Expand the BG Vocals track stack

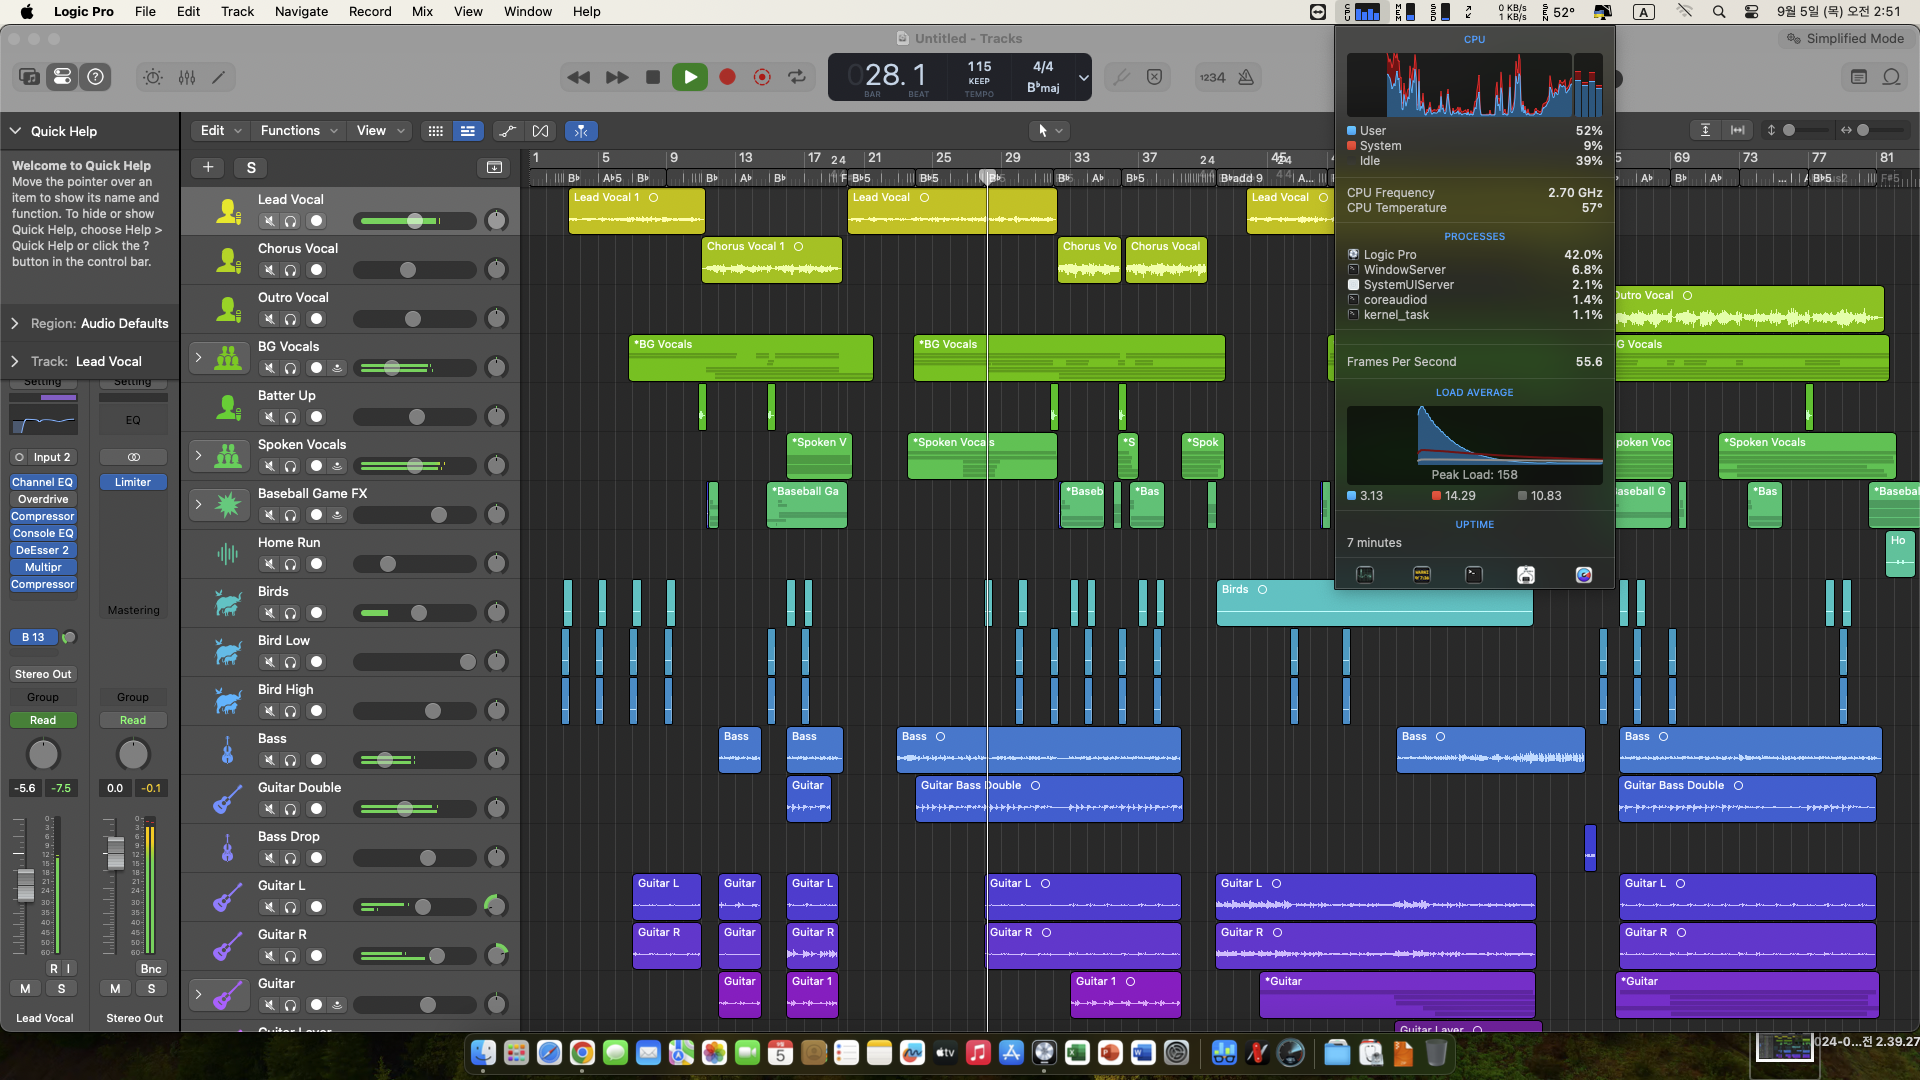tap(198, 357)
